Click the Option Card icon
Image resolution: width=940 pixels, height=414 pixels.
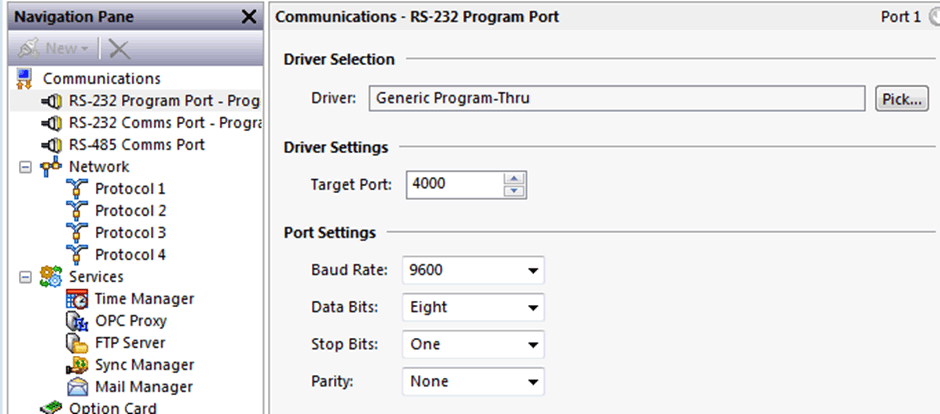pos(50,408)
